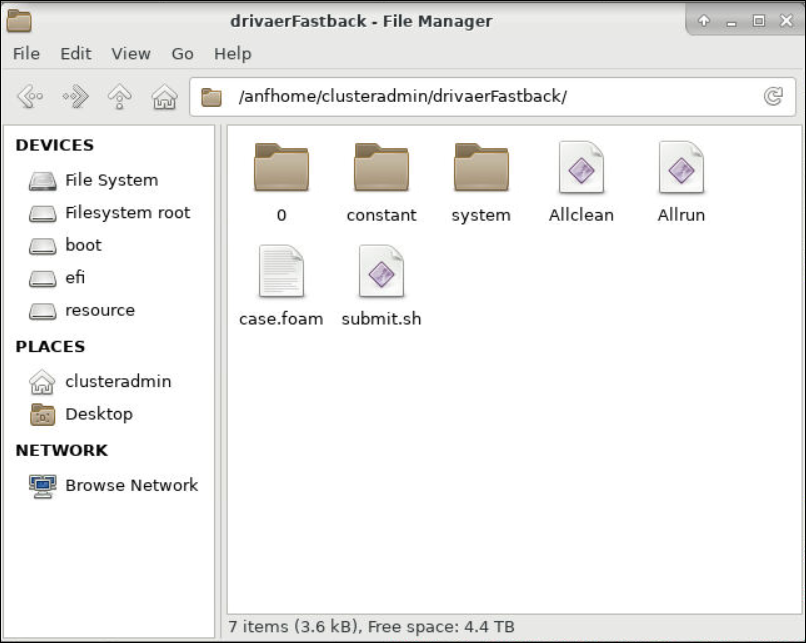Select the "constant" folder icon
This screenshot has width=806, height=643.
click(x=381, y=167)
